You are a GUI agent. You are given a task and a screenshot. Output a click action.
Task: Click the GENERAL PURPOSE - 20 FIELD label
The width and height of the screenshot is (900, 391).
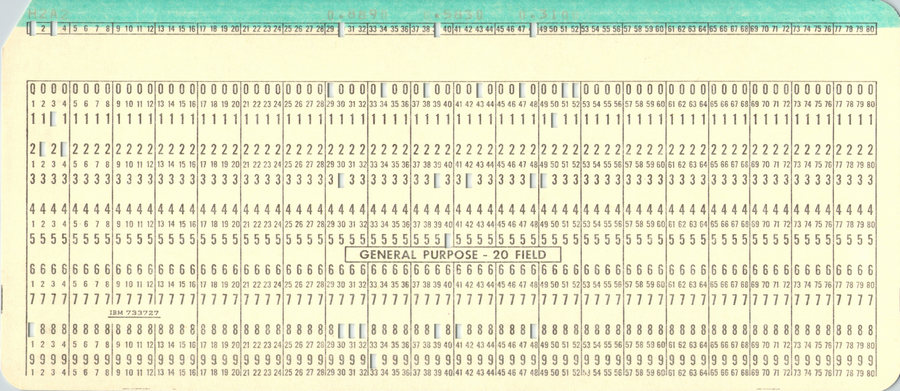point(453,254)
